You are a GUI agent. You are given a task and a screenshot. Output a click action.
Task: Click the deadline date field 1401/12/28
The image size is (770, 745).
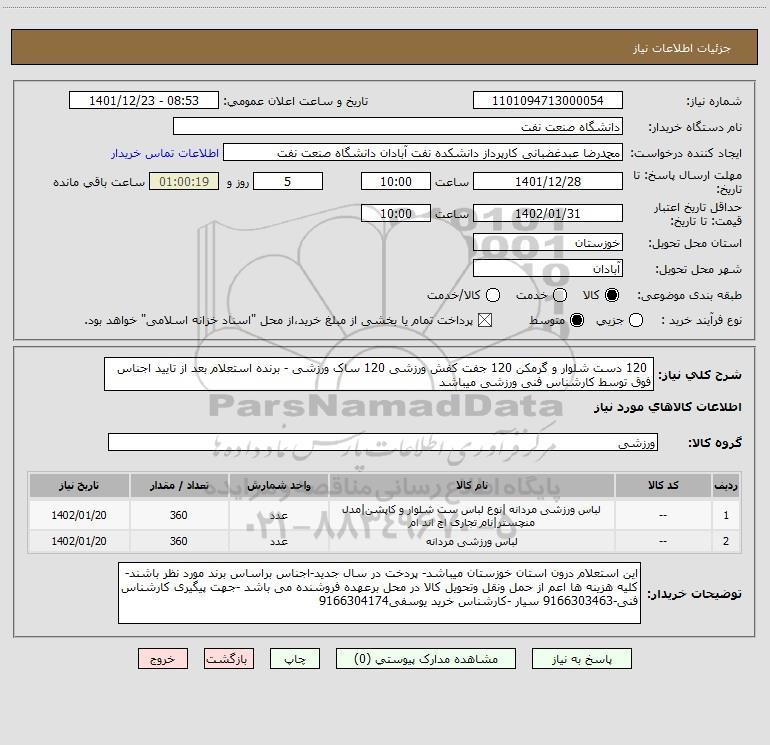pos(548,181)
